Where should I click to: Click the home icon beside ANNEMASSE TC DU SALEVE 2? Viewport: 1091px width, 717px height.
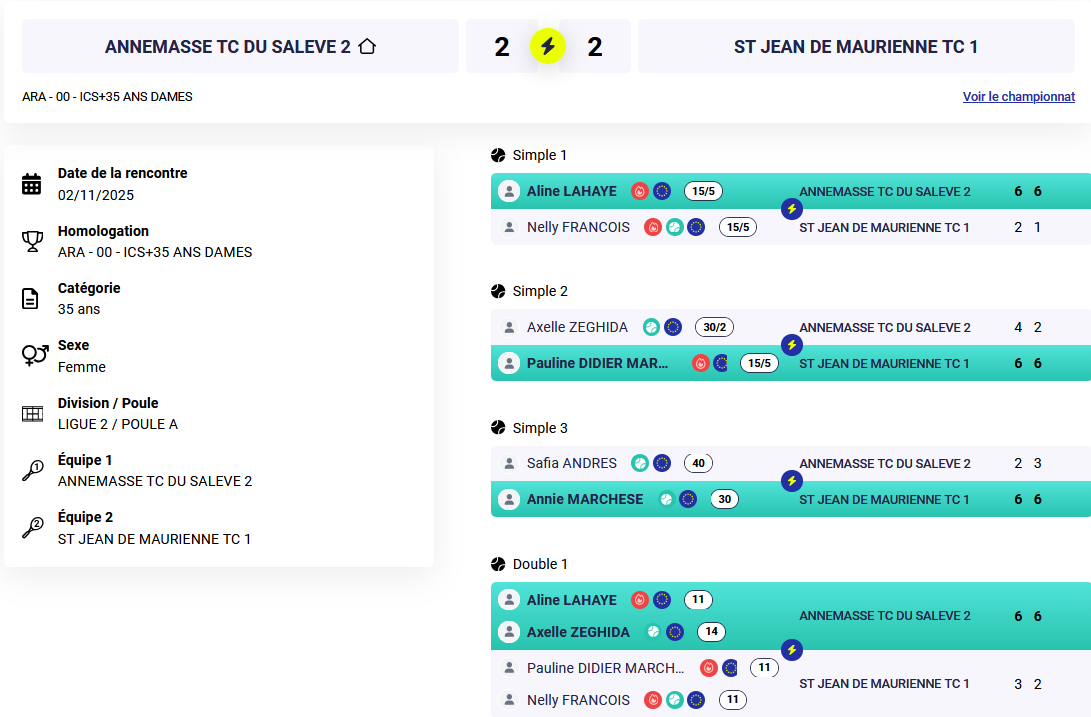tap(367, 46)
